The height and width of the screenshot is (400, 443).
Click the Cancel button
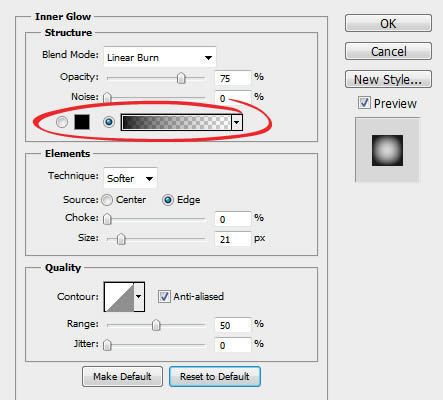388,51
